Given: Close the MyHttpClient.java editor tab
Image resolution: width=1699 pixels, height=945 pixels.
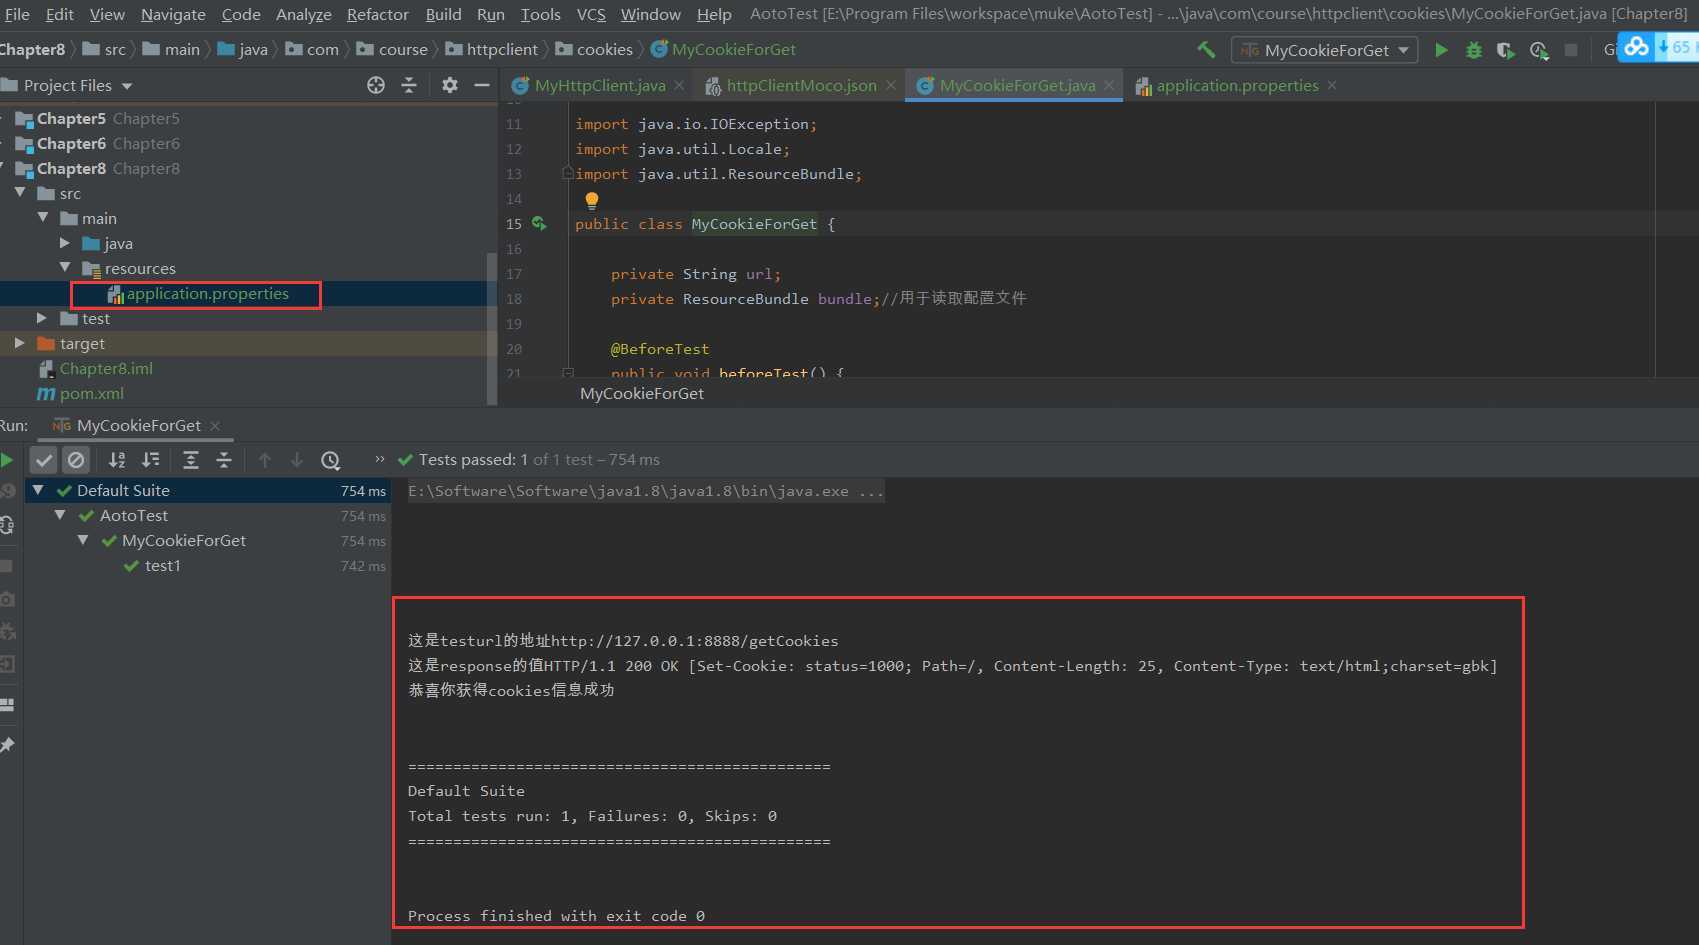Looking at the screenshot, I should pyautogui.click(x=680, y=86).
